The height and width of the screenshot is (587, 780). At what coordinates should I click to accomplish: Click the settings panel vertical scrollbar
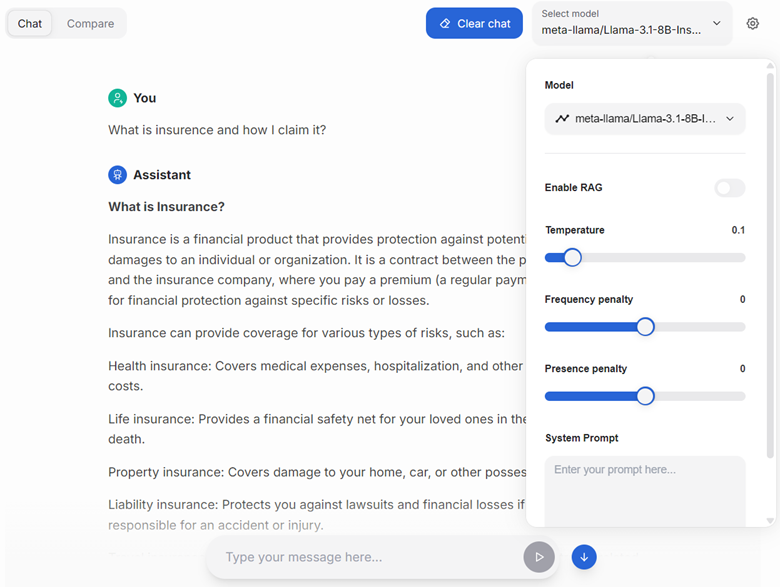770,260
